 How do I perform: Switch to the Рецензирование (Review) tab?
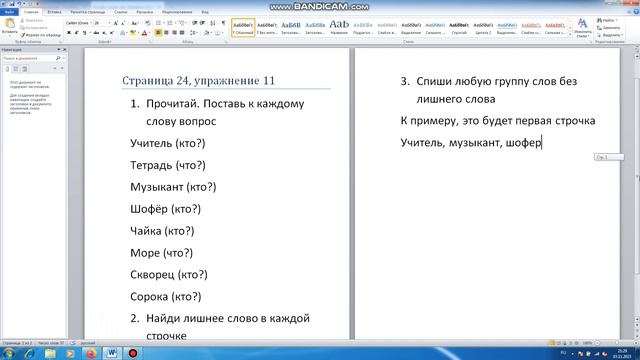(177, 12)
